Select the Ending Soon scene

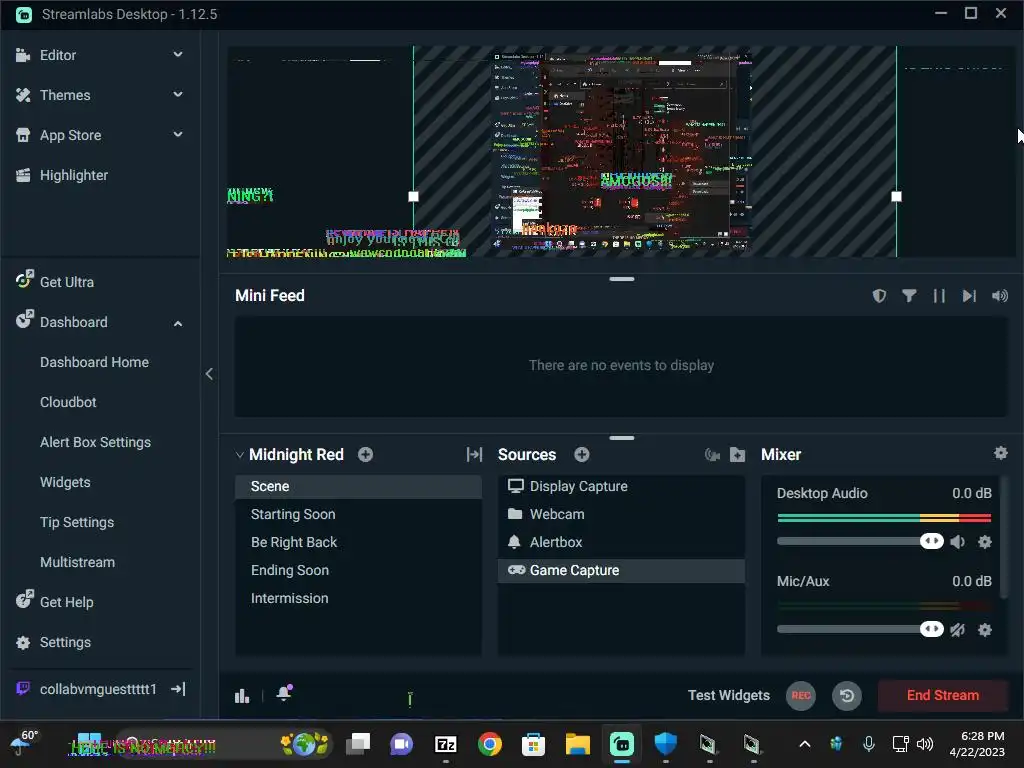pyautogui.click(x=358, y=570)
